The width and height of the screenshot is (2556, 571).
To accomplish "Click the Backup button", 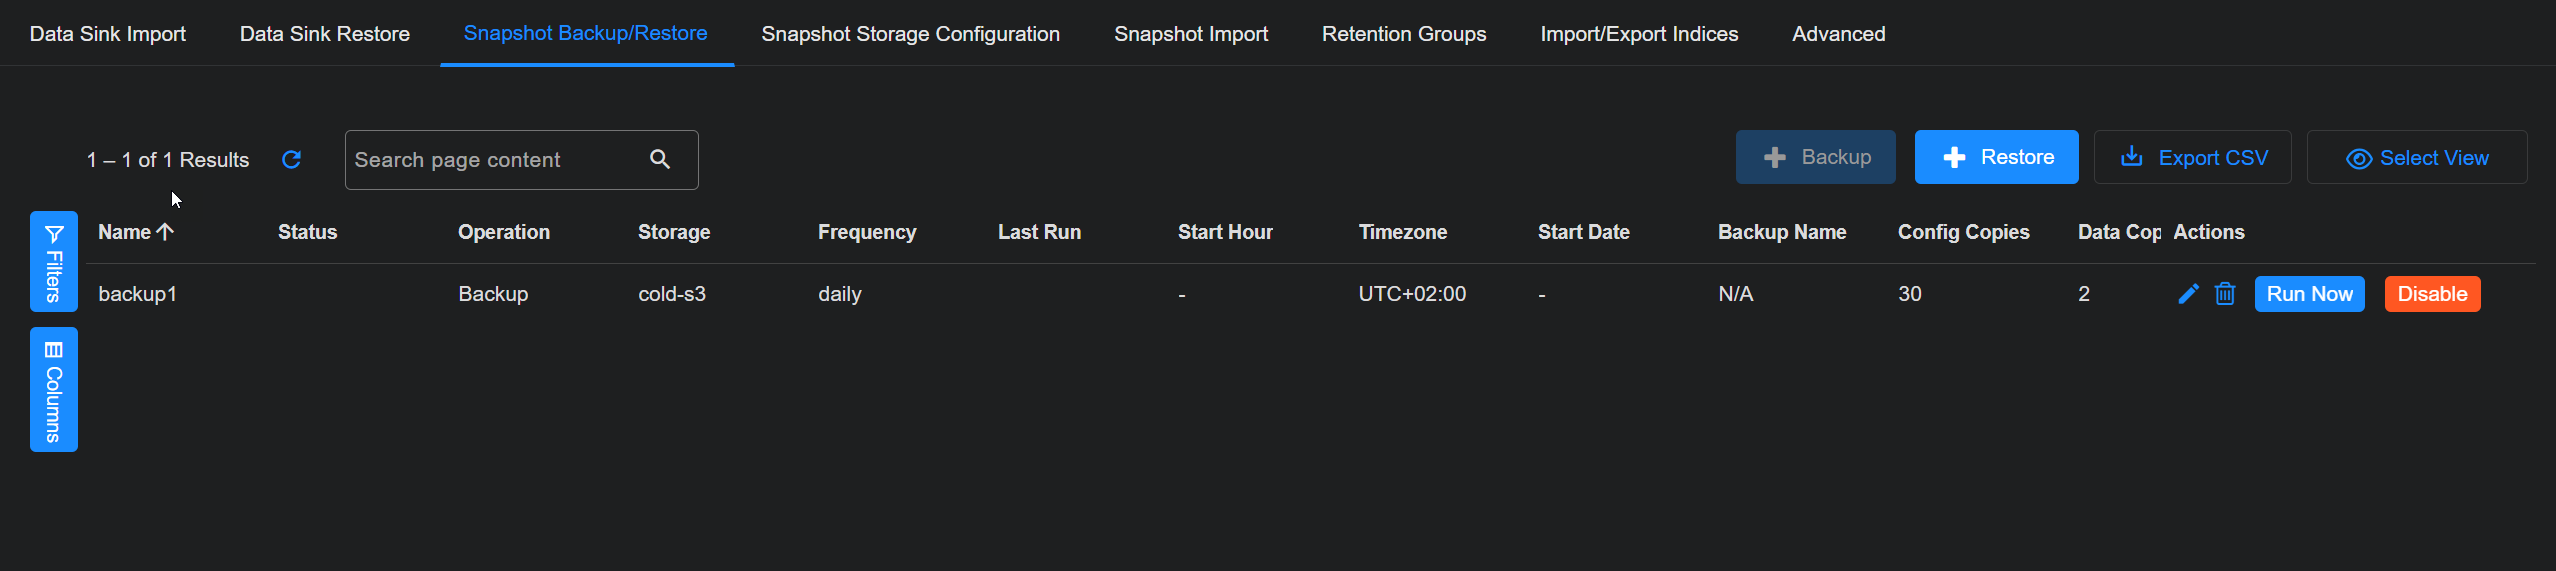I will 1815,158.
